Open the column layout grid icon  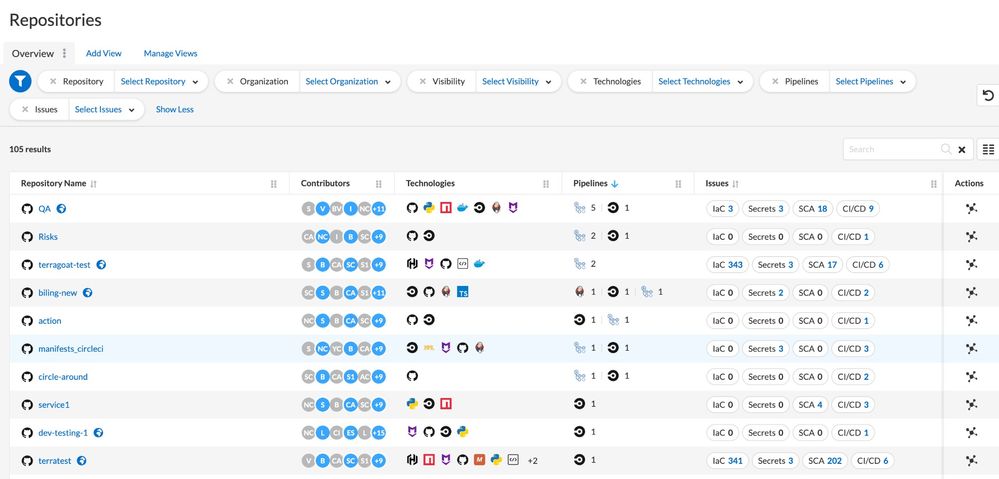pos(988,149)
